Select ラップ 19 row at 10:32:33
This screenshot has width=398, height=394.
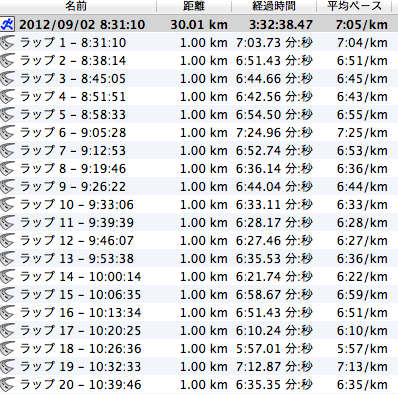pyautogui.click(x=199, y=367)
